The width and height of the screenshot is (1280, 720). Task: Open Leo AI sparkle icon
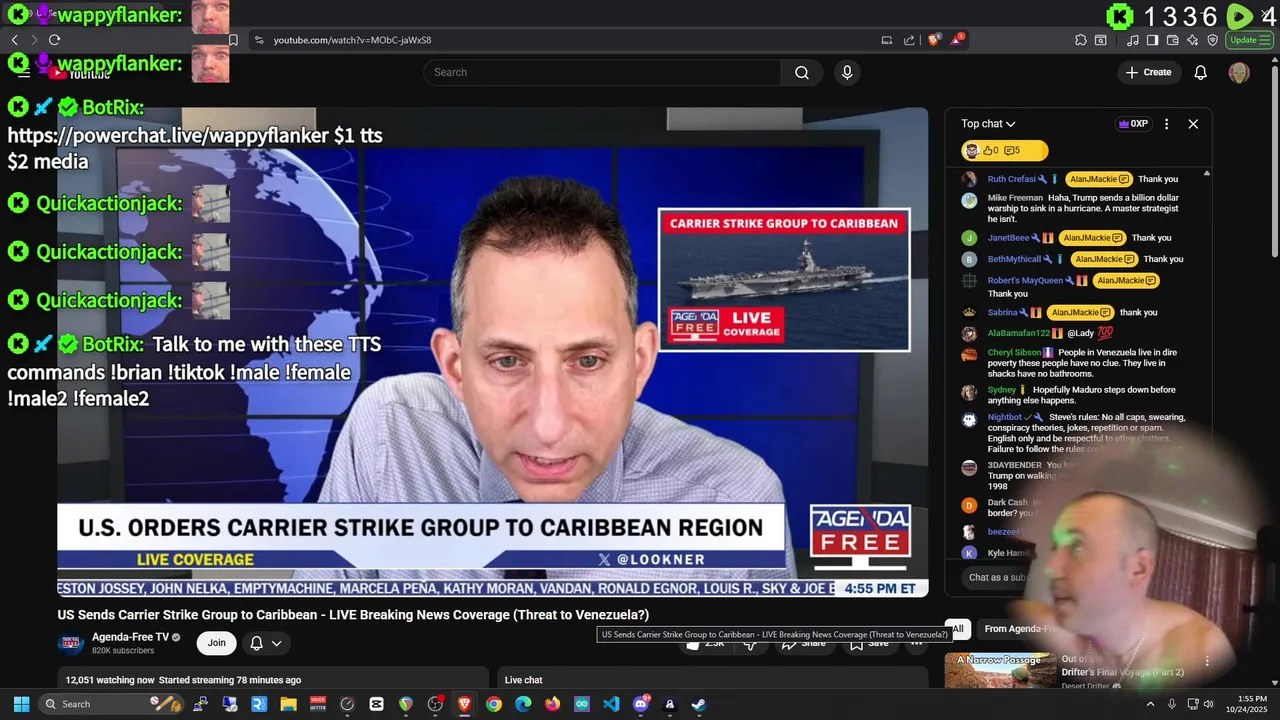point(1193,40)
